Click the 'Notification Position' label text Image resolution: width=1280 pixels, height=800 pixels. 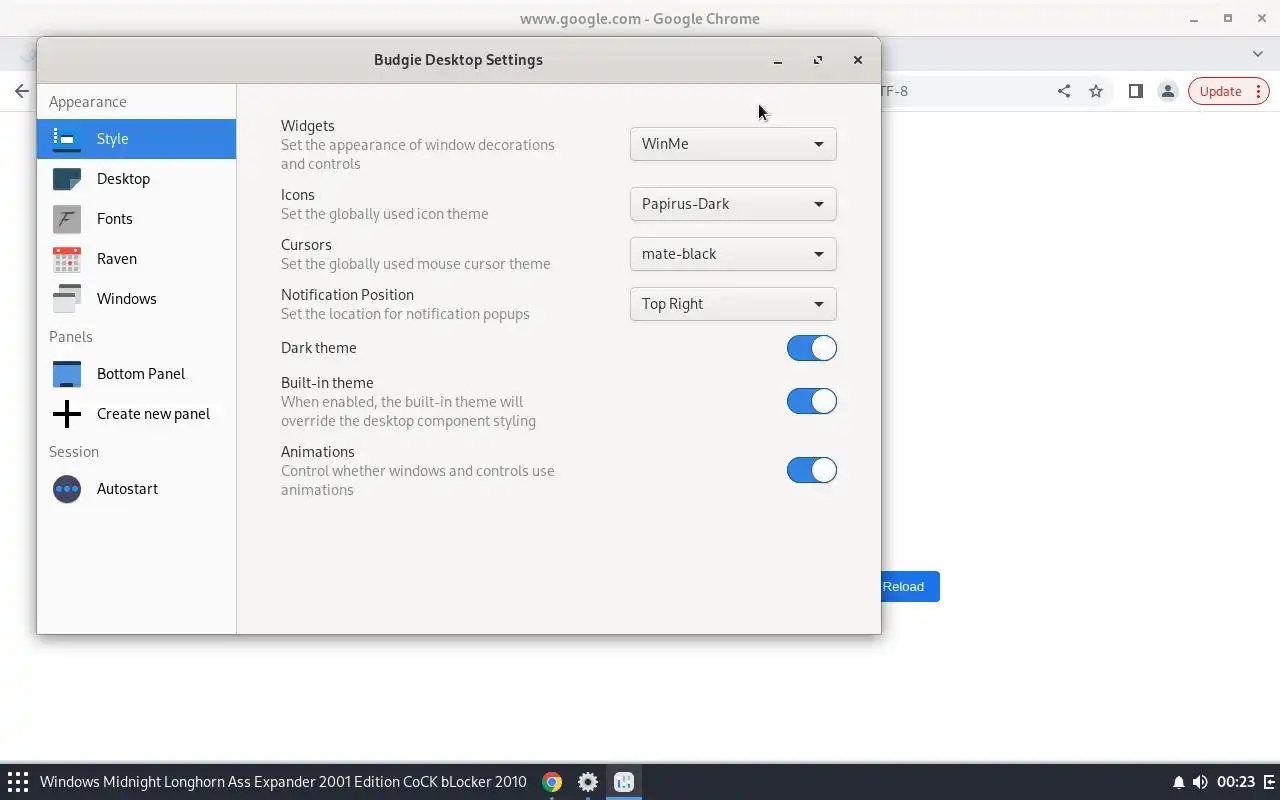[347, 295]
